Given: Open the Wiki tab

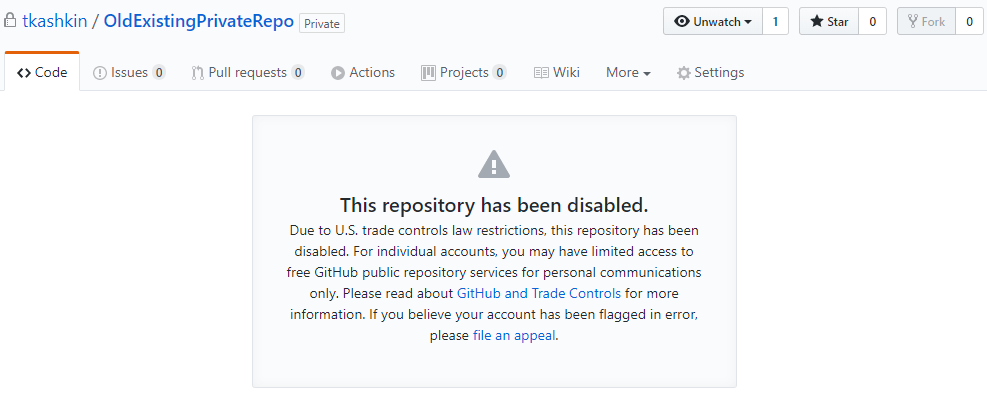Looking at the screenshot, I should (x=557, y=72).
